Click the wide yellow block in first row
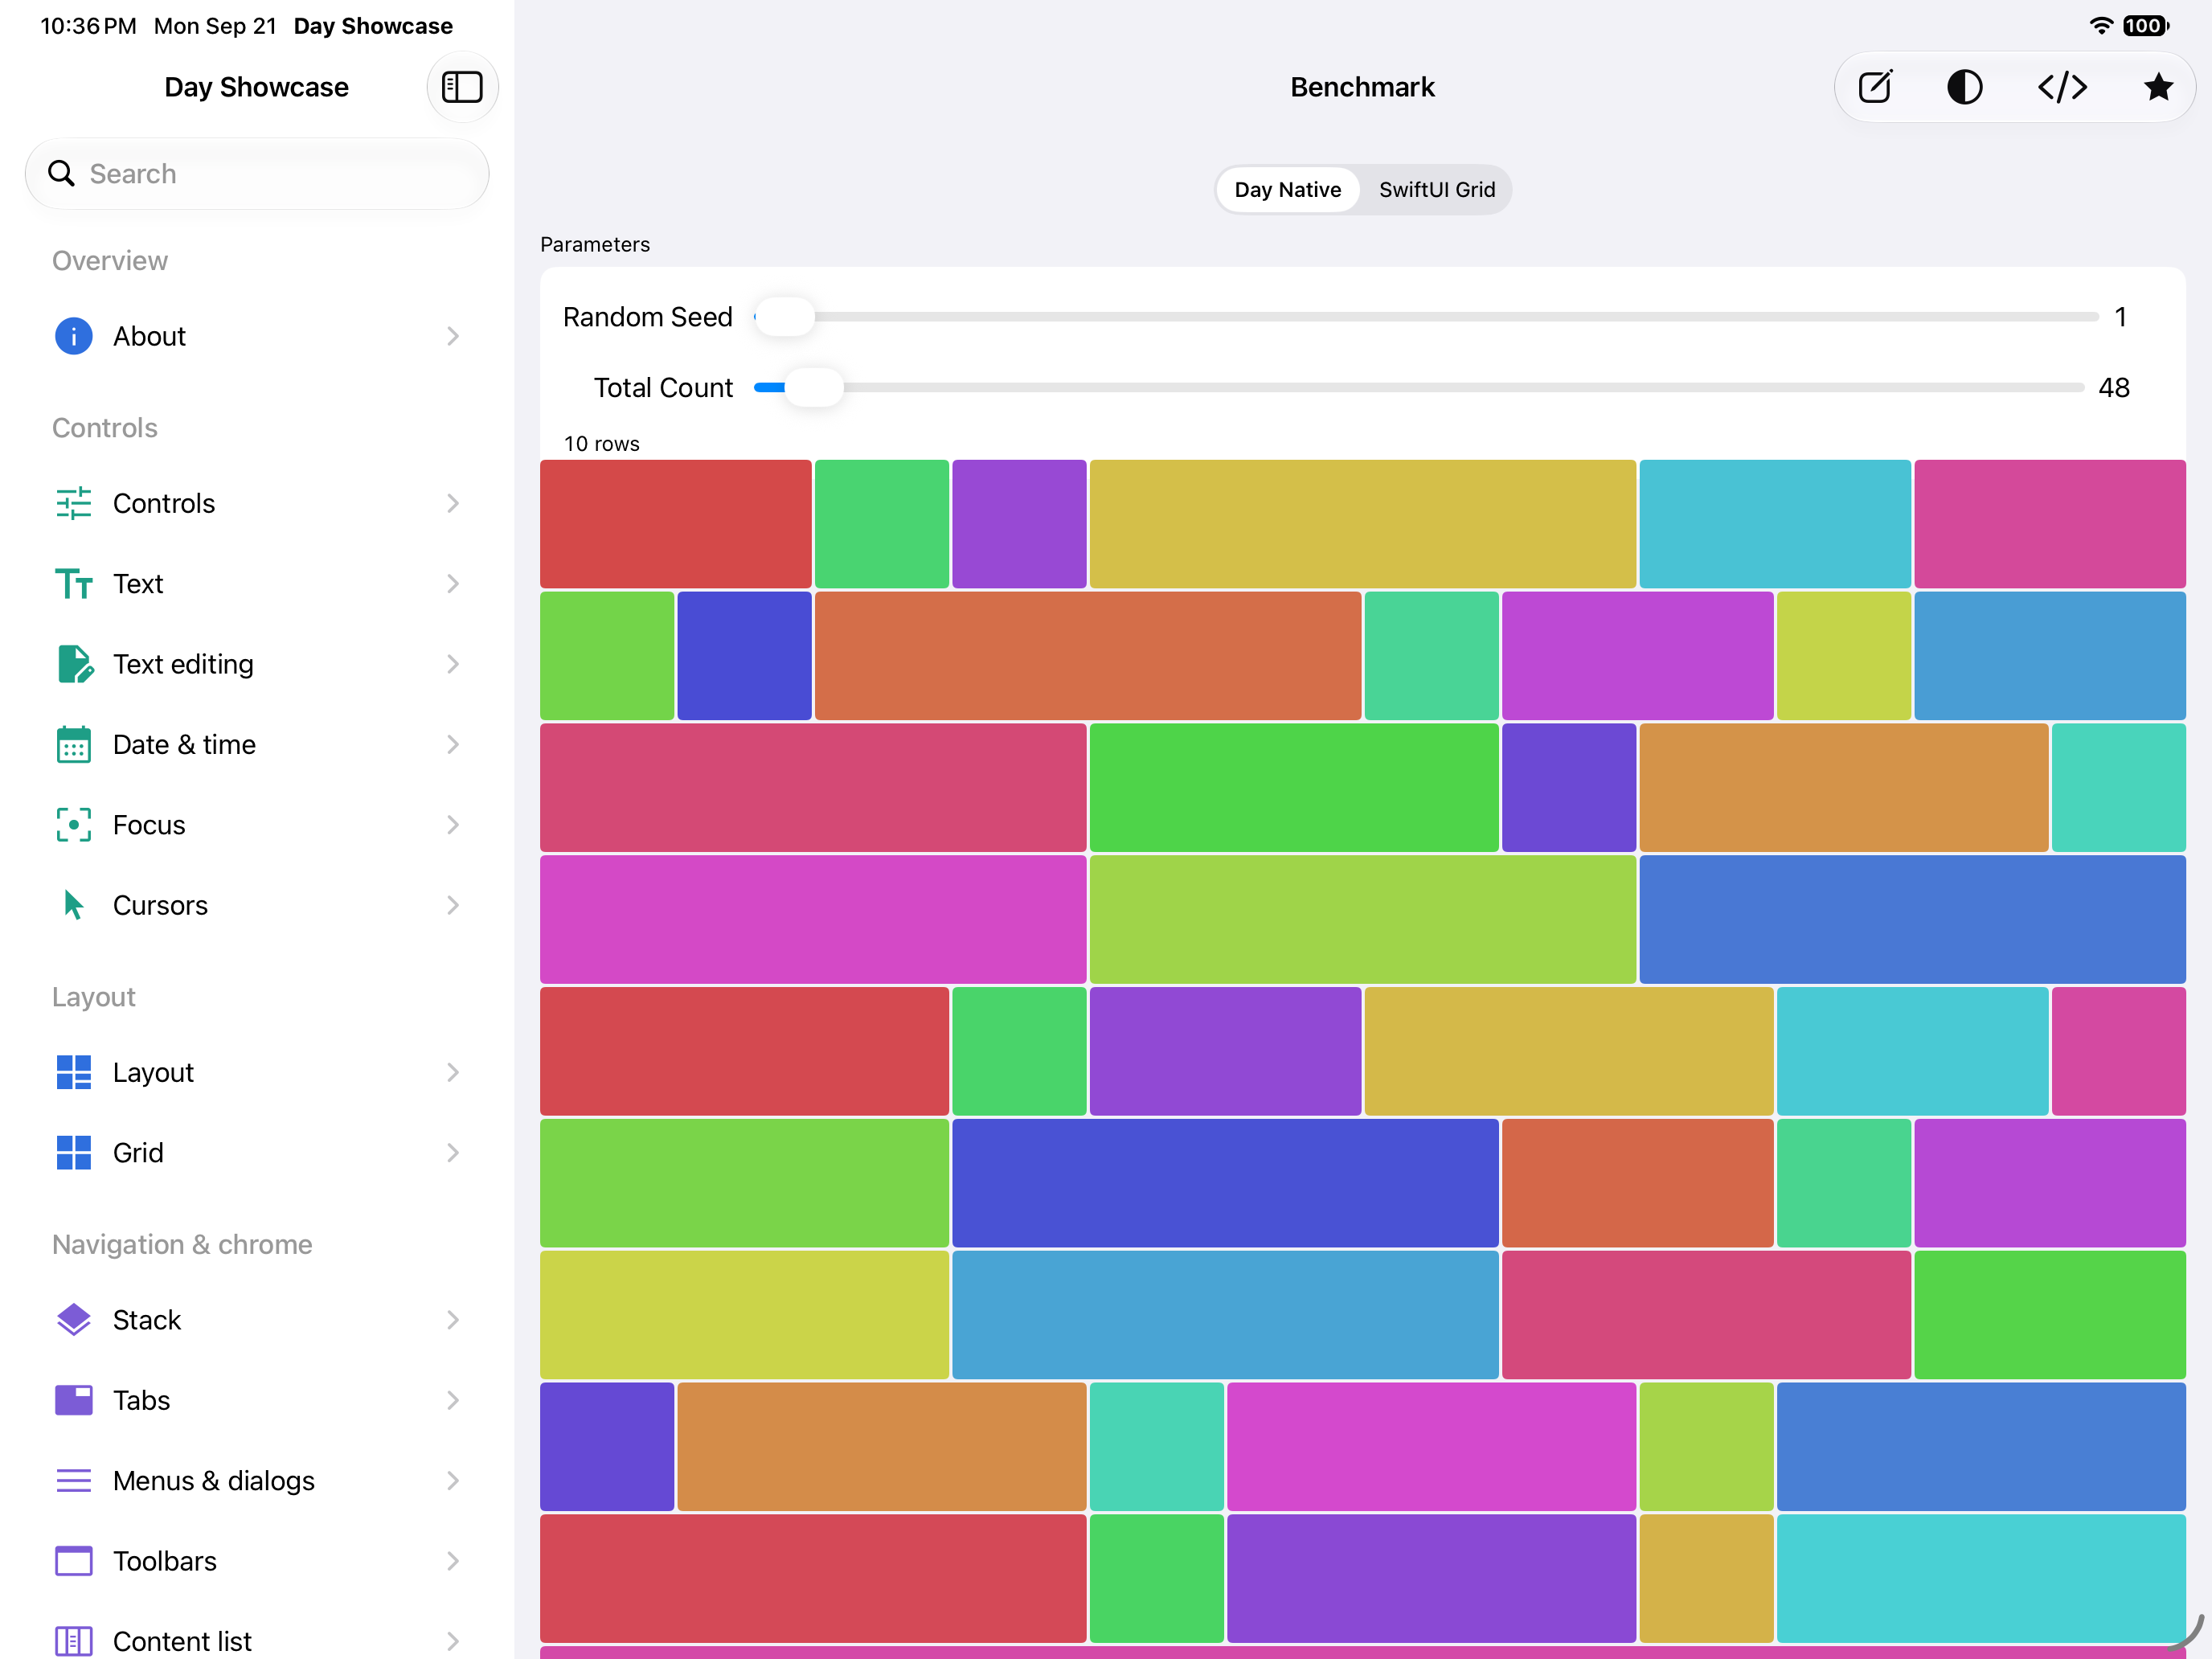This screenshot has height=1659, width=2212. (1362, 524)
